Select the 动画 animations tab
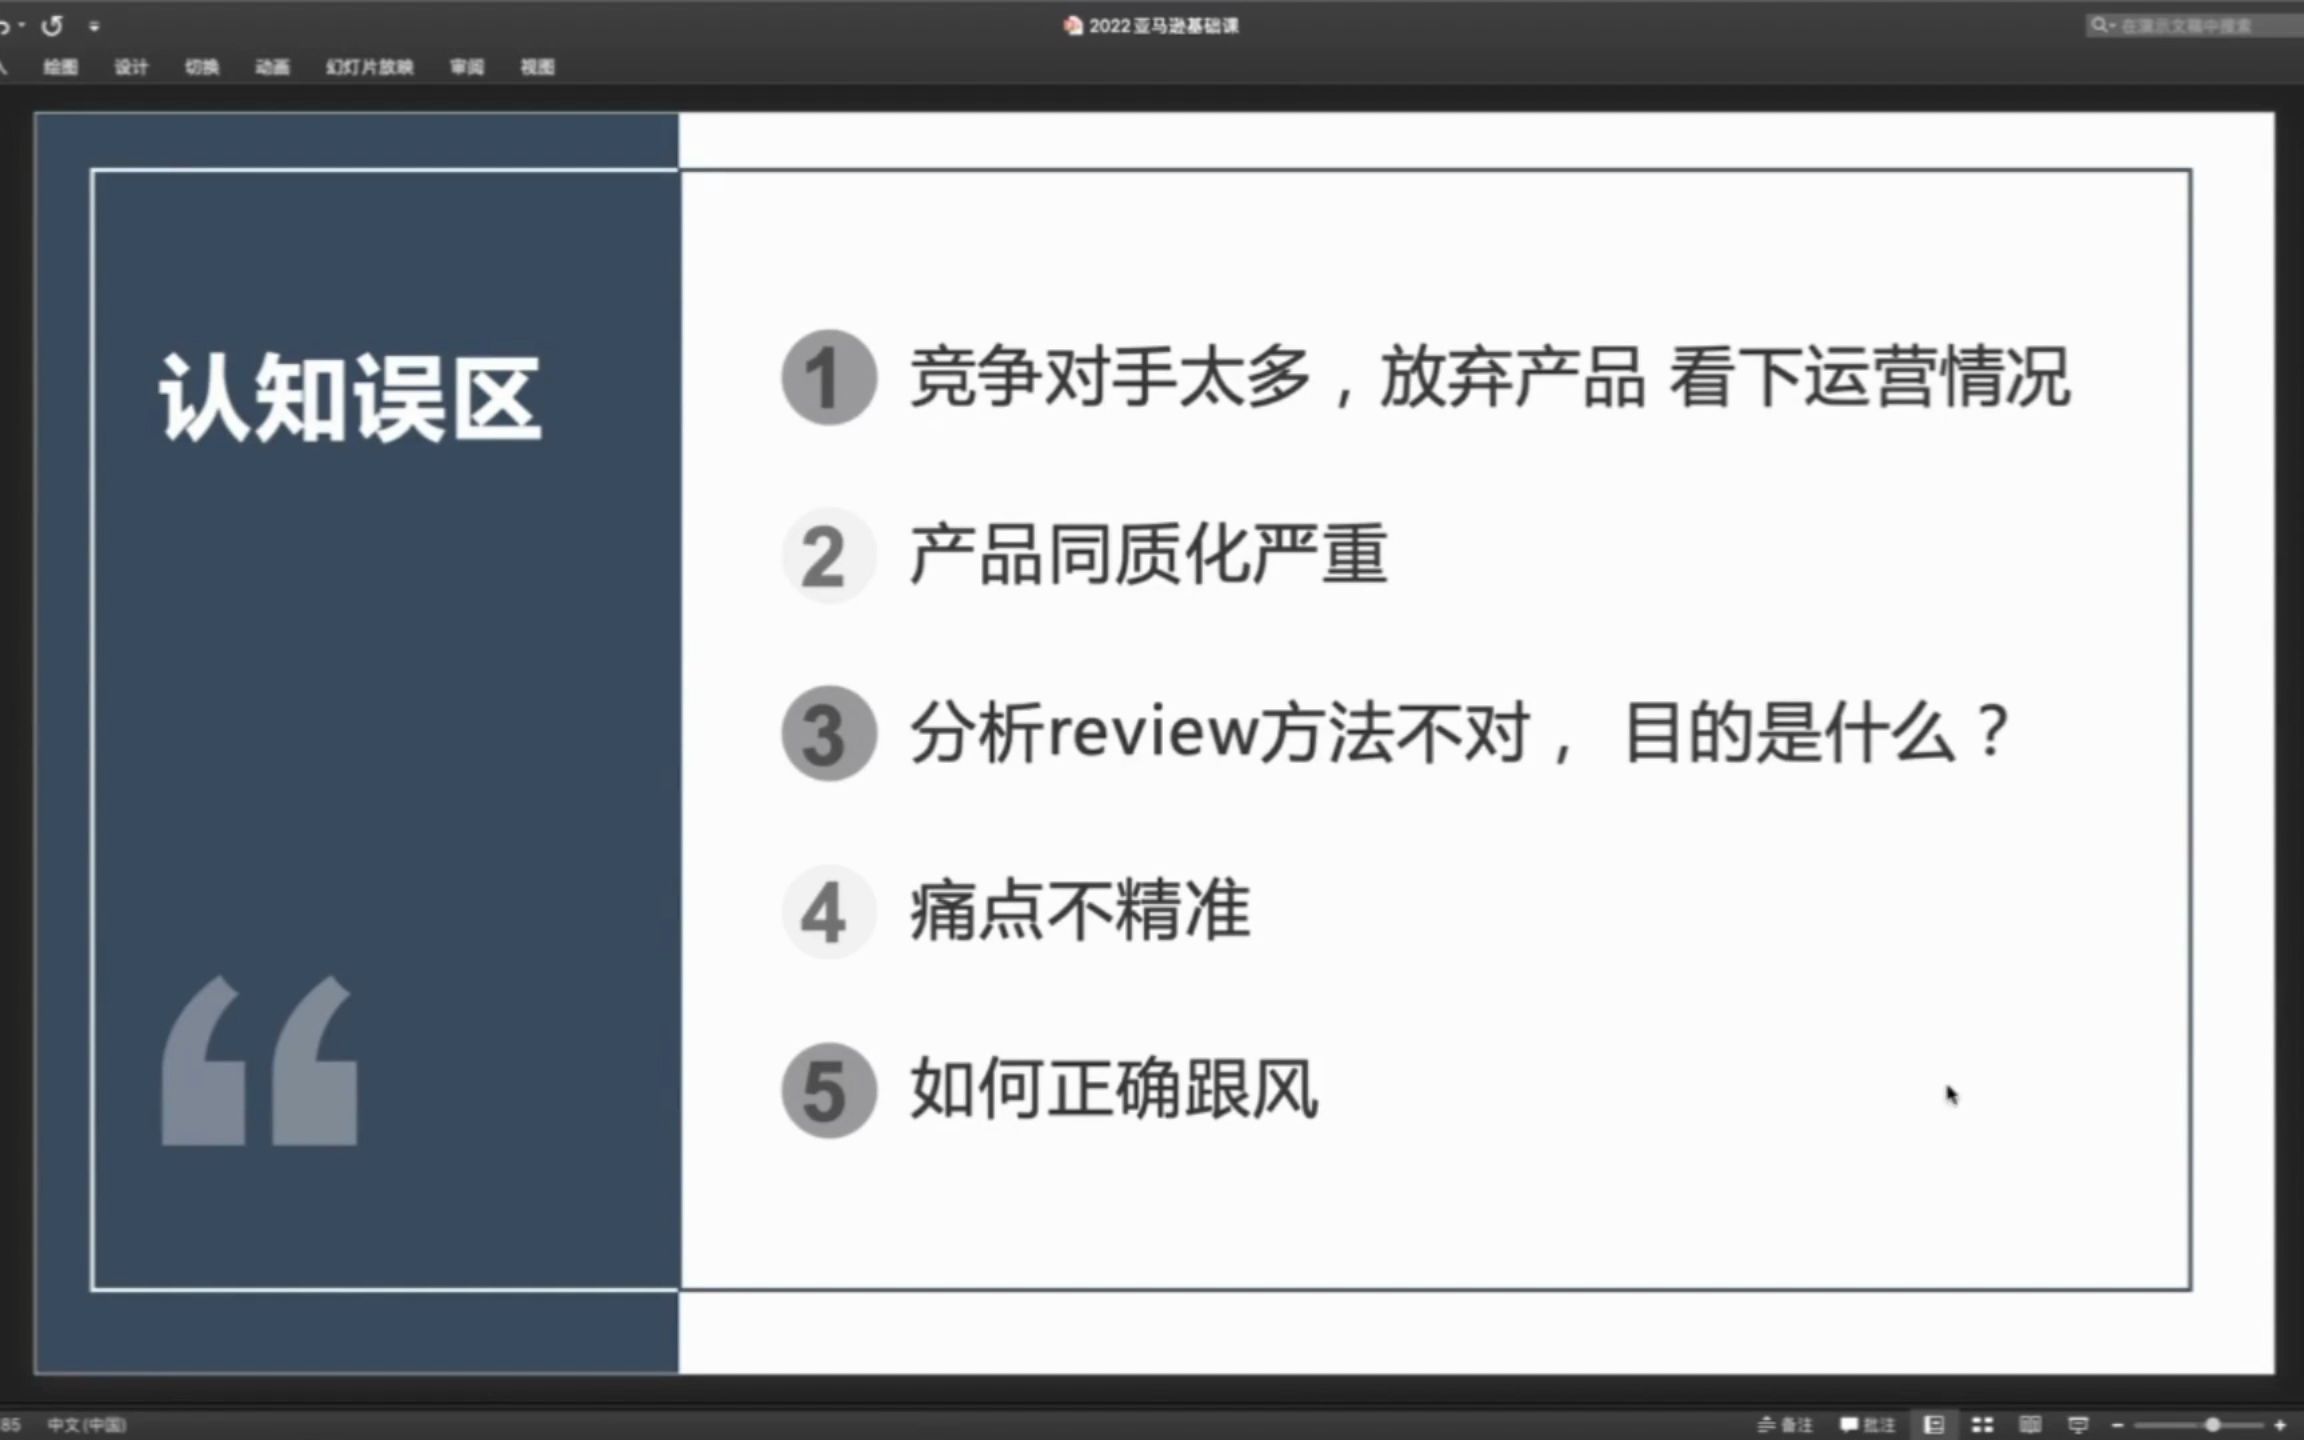Image resolution: width=2304 pixels, height=1440 pixels. [x=272, y=67]
